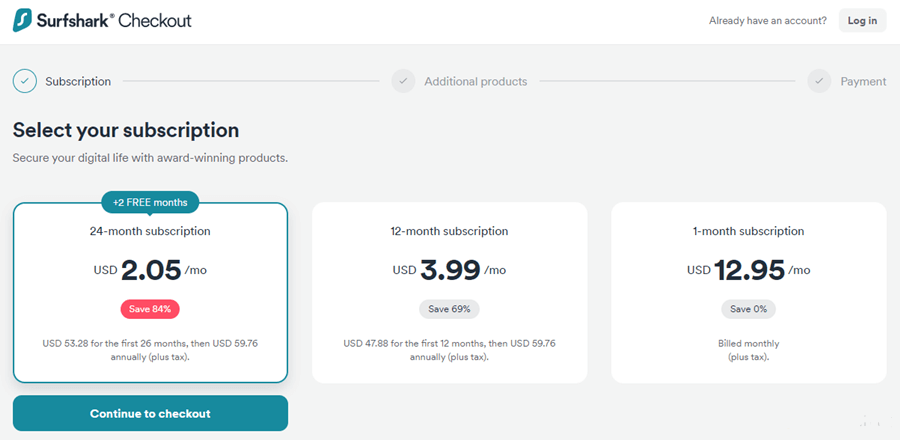The height and width of the screenshot is (440, 900).
Task: Click Continue to checkout button
Action: (x=150, y=413)
